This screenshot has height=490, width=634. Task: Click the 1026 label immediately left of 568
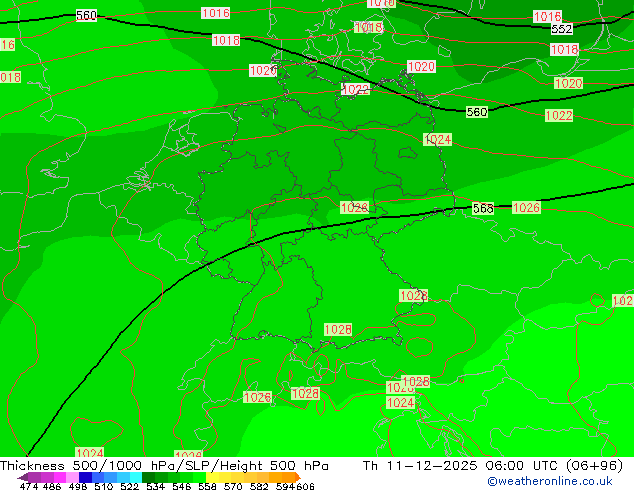(354, 208)
